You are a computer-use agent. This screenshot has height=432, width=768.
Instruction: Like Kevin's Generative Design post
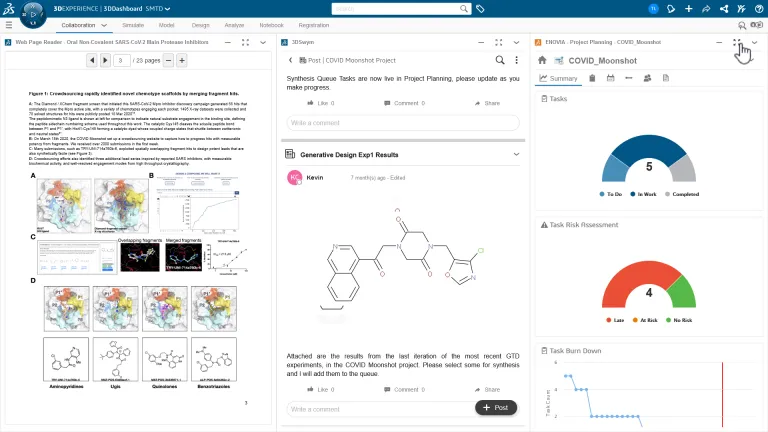[321, 389]
